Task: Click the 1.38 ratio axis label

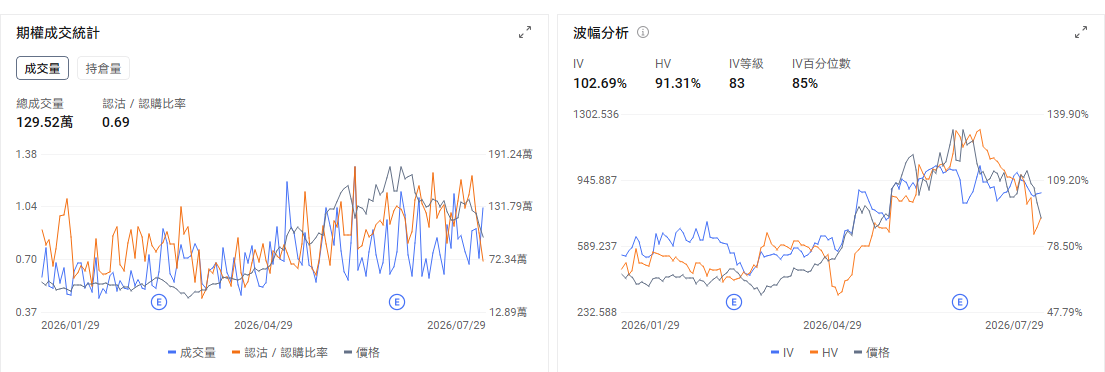Action: tap(27, 154)
